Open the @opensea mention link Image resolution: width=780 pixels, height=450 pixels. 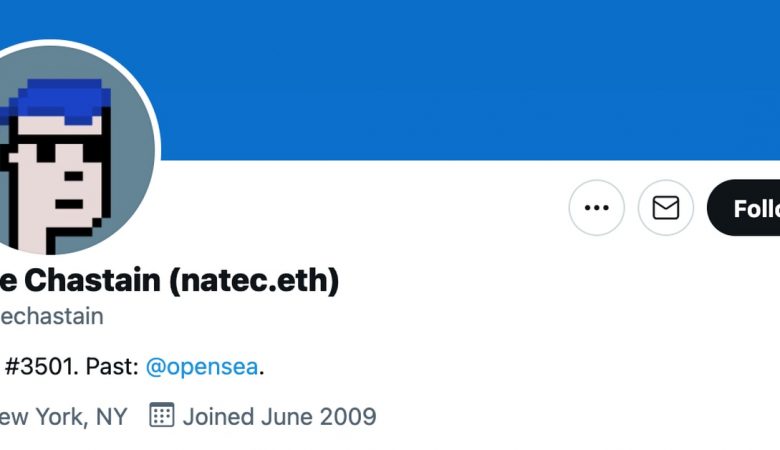pyautogui.click(x=202, y=367)
